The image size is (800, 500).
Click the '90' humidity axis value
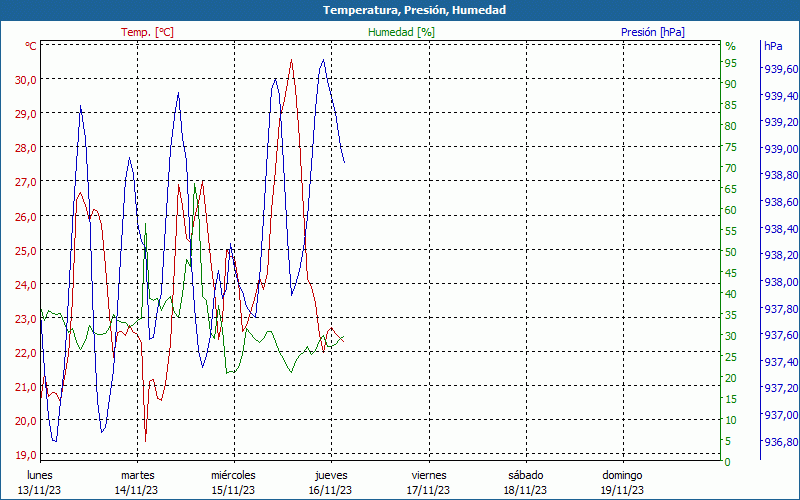(x=731, y=84)
